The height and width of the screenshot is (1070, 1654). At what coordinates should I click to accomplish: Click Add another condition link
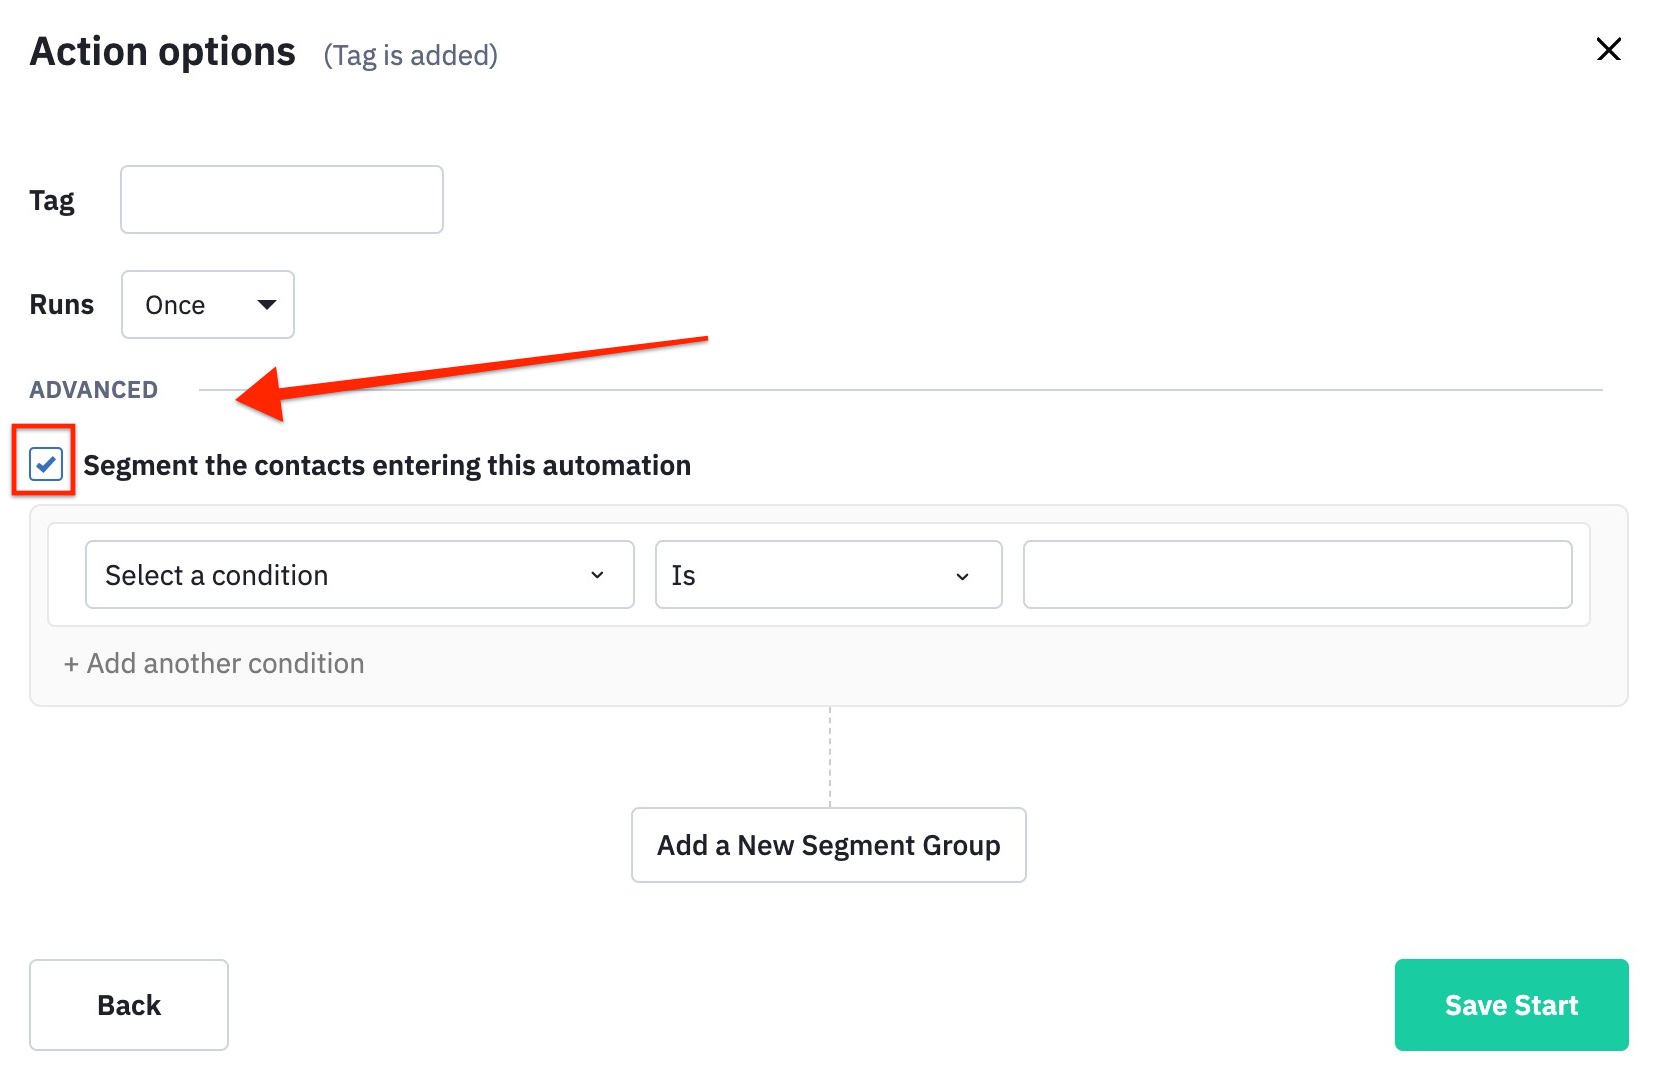coord(225,664)
